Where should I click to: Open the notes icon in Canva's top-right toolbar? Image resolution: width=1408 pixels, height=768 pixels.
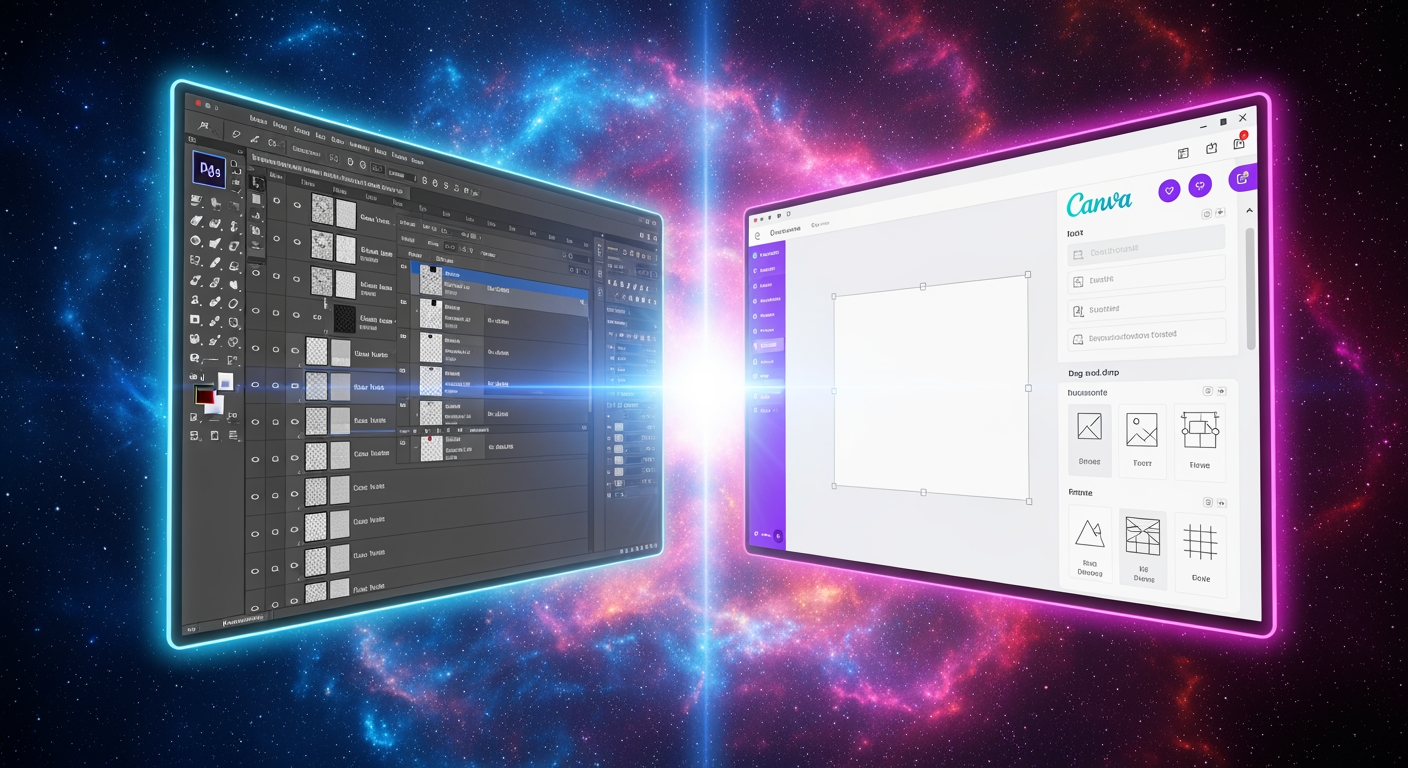(x=1183, y=153)
